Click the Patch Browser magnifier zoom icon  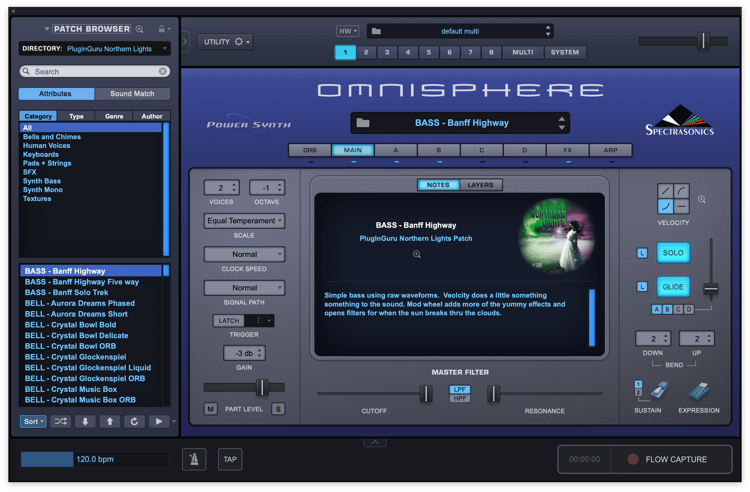(139, 29)
